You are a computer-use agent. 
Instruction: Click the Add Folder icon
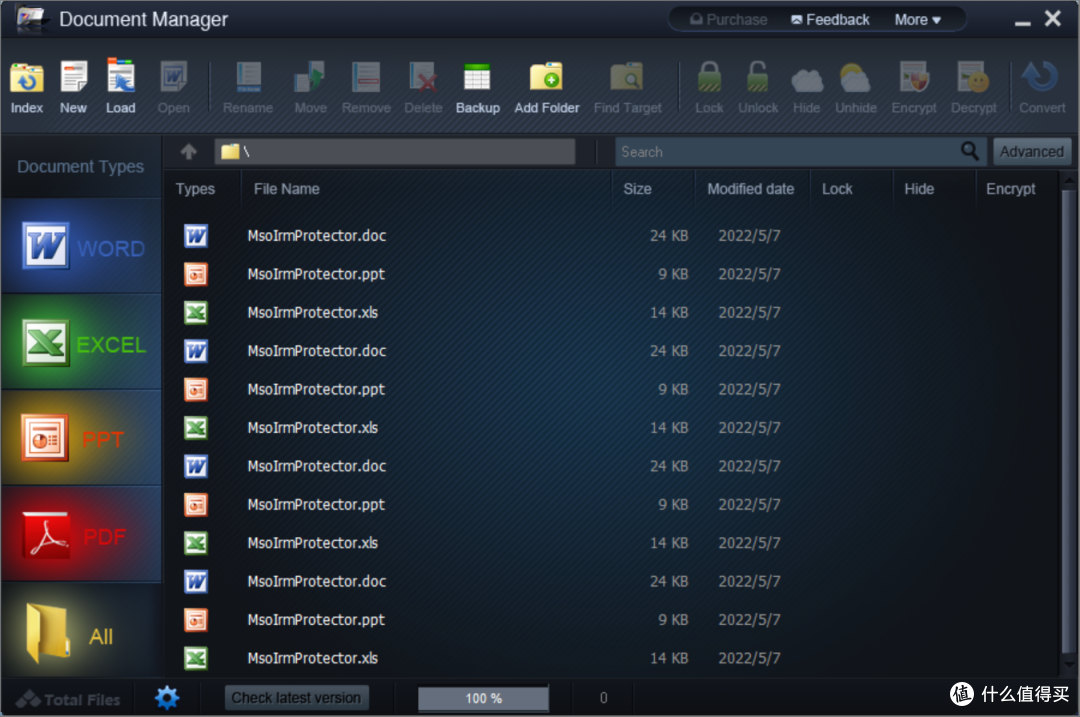tap(546, 86)
